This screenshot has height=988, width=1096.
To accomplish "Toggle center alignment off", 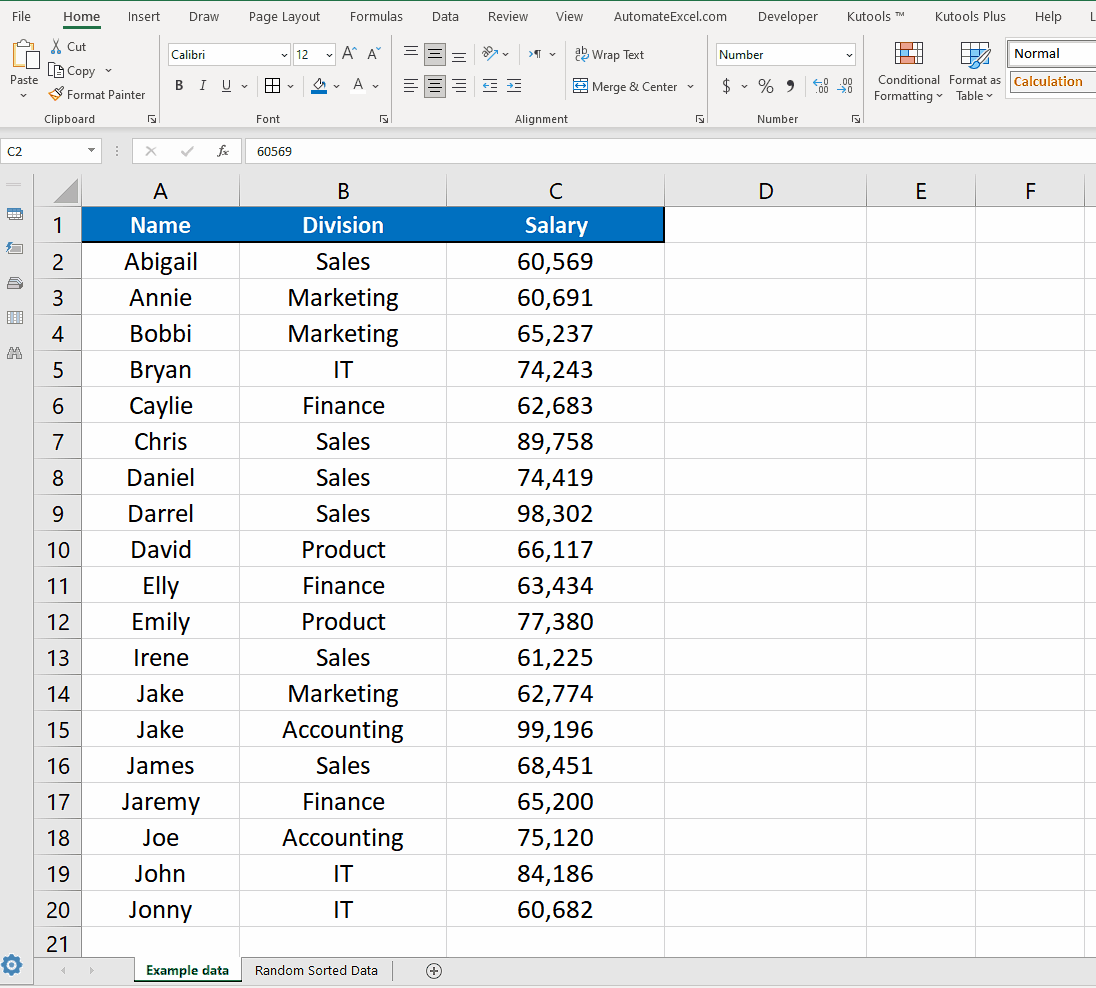I will tap(434, 86).
